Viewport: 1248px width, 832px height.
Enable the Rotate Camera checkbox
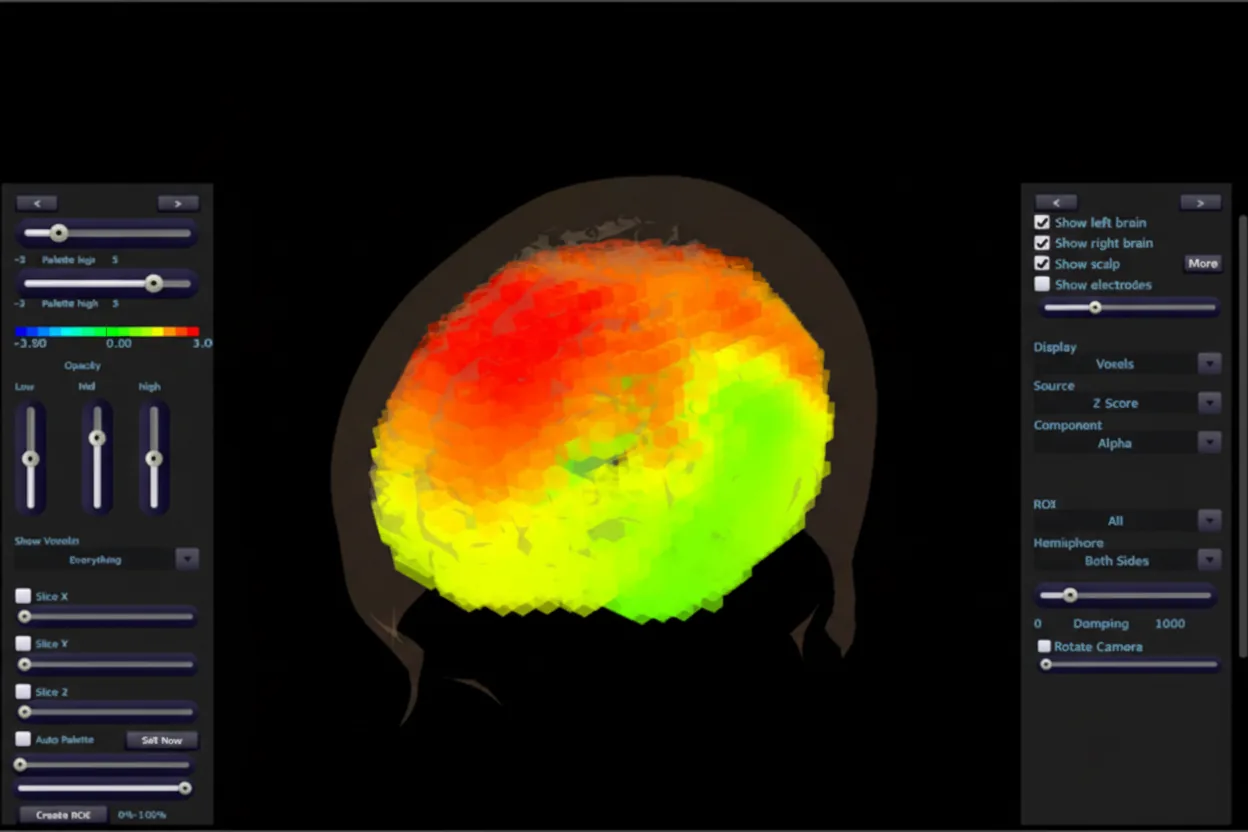click(1044, 647)
